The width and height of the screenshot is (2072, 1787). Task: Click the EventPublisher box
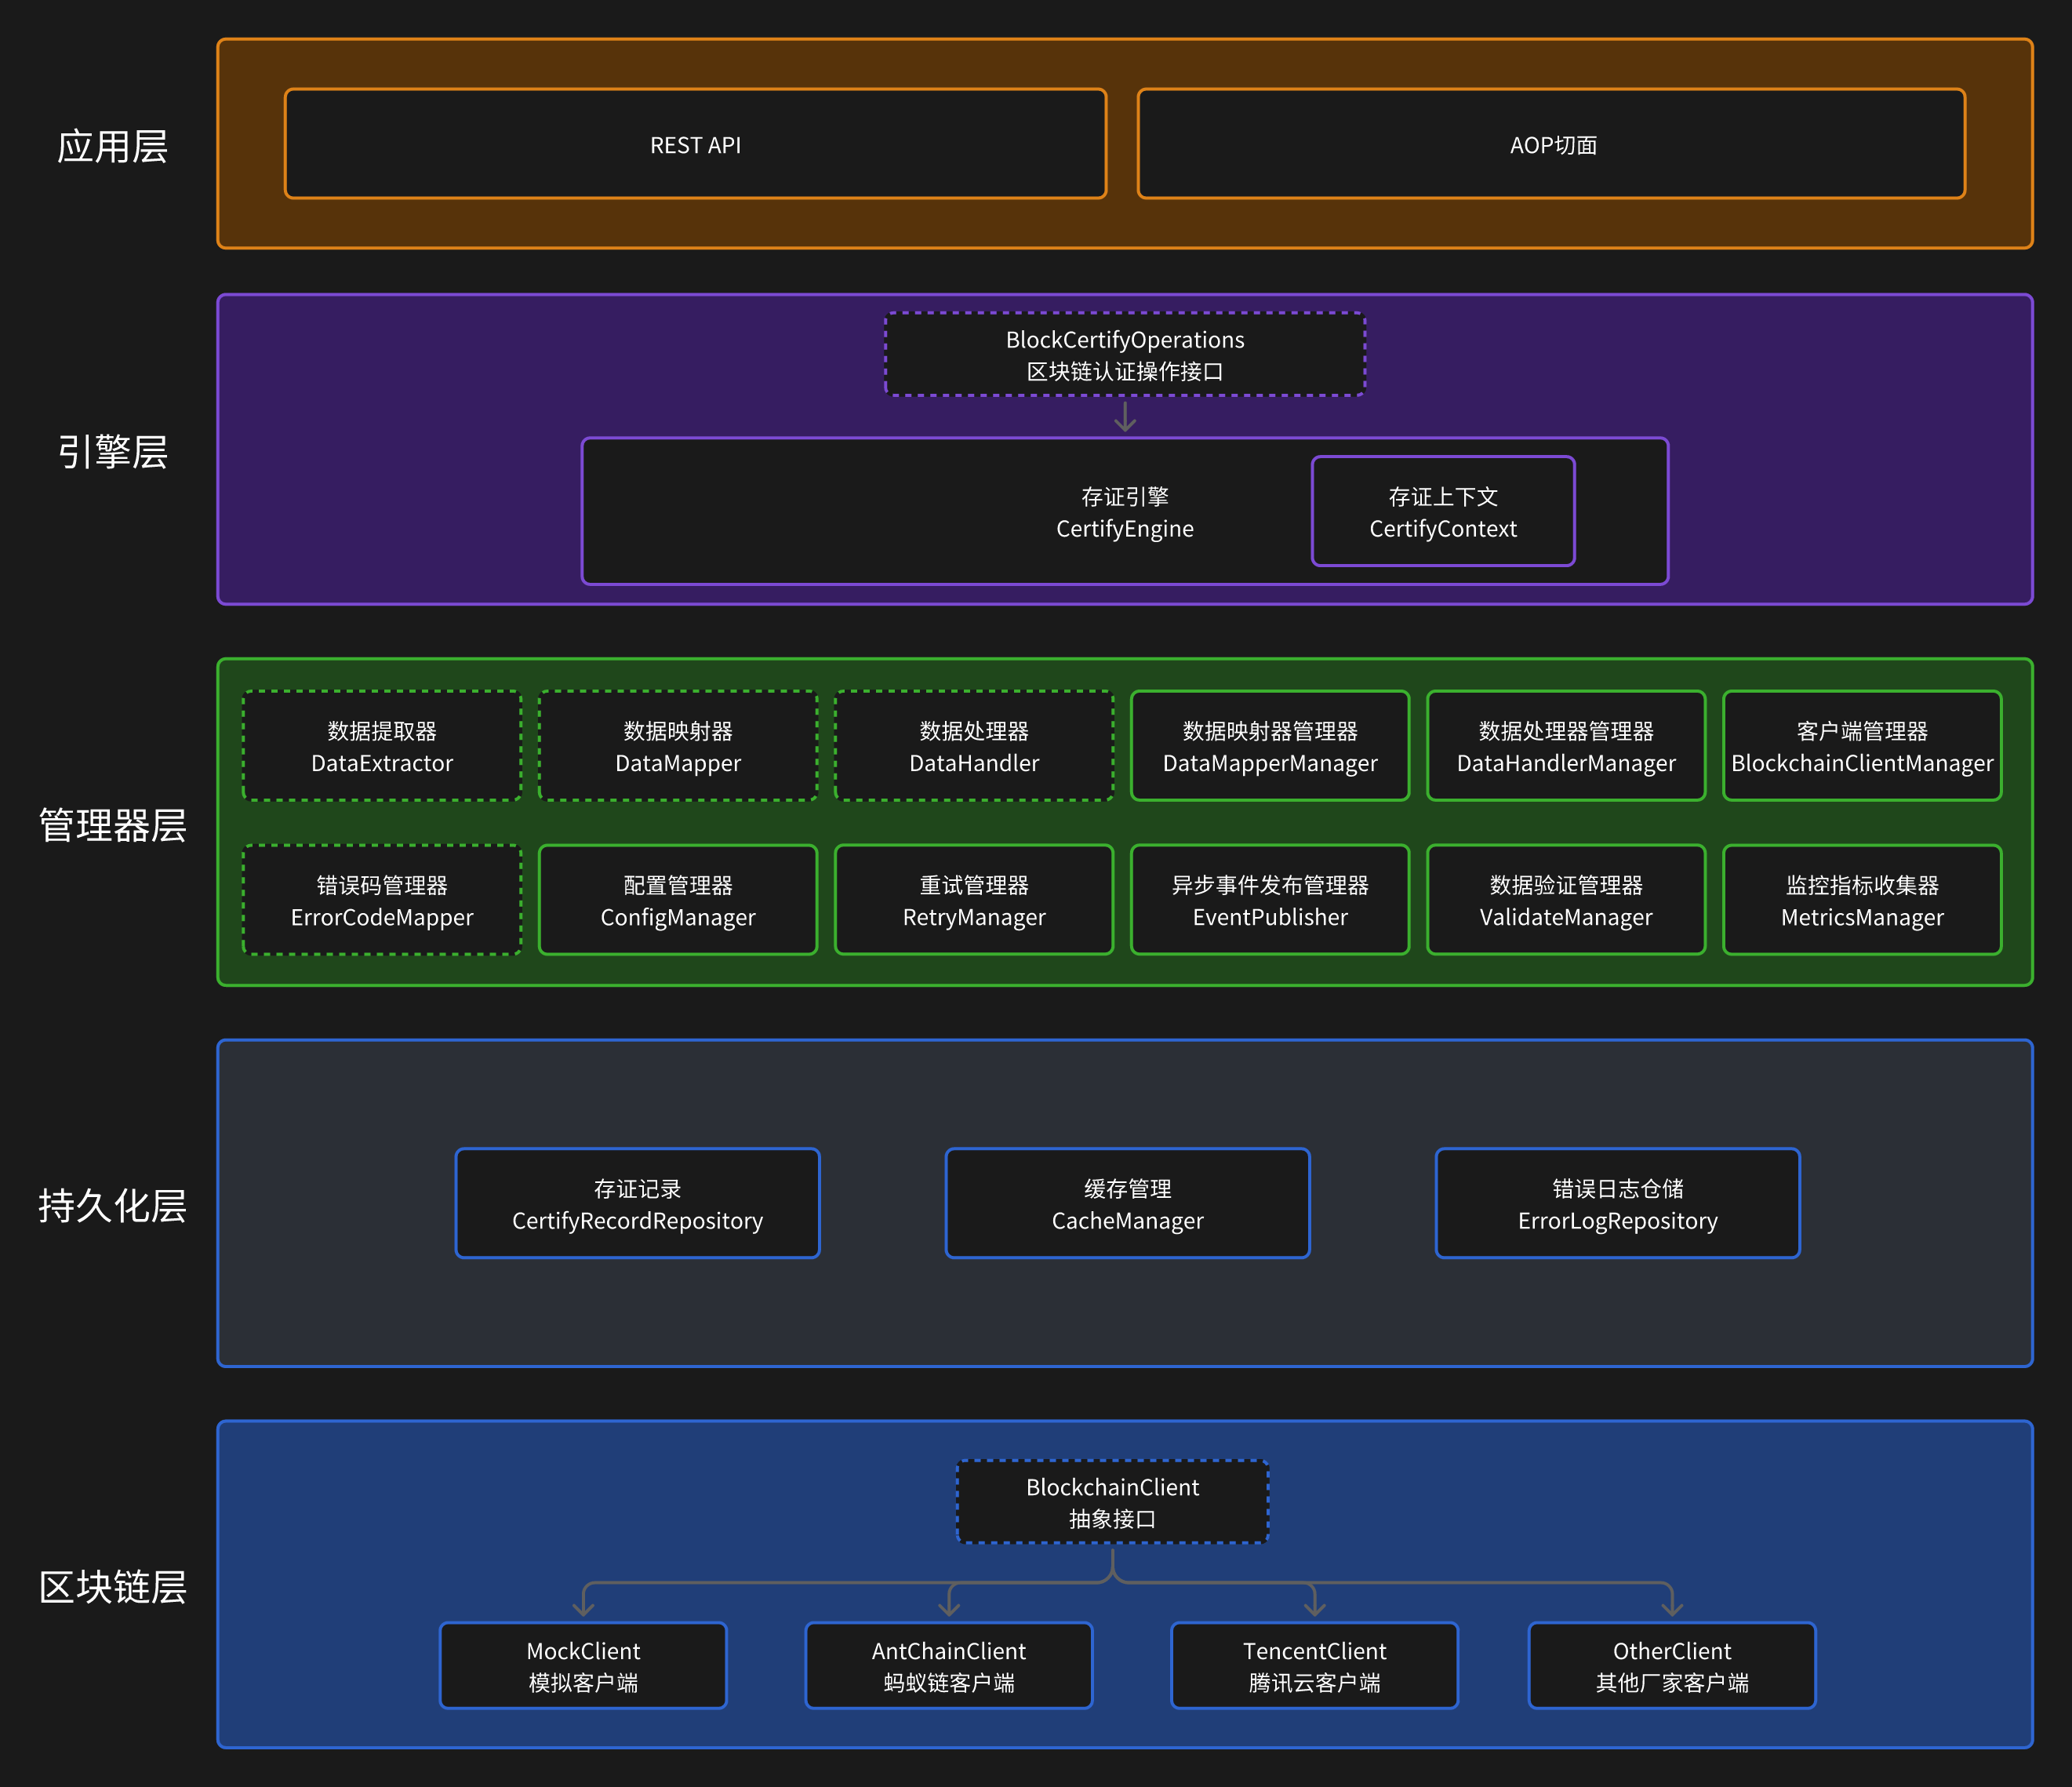1269,900
